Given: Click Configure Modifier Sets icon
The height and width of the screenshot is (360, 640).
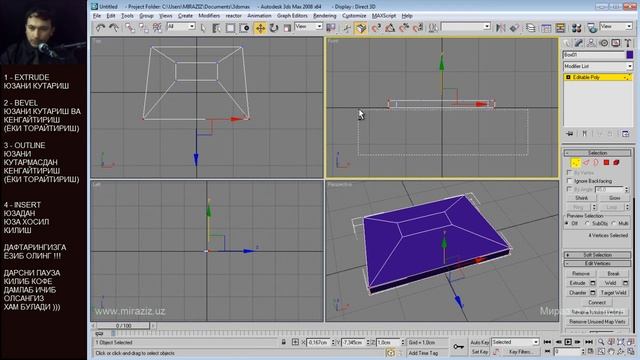Looking at the screenshot, I should 625,133.
